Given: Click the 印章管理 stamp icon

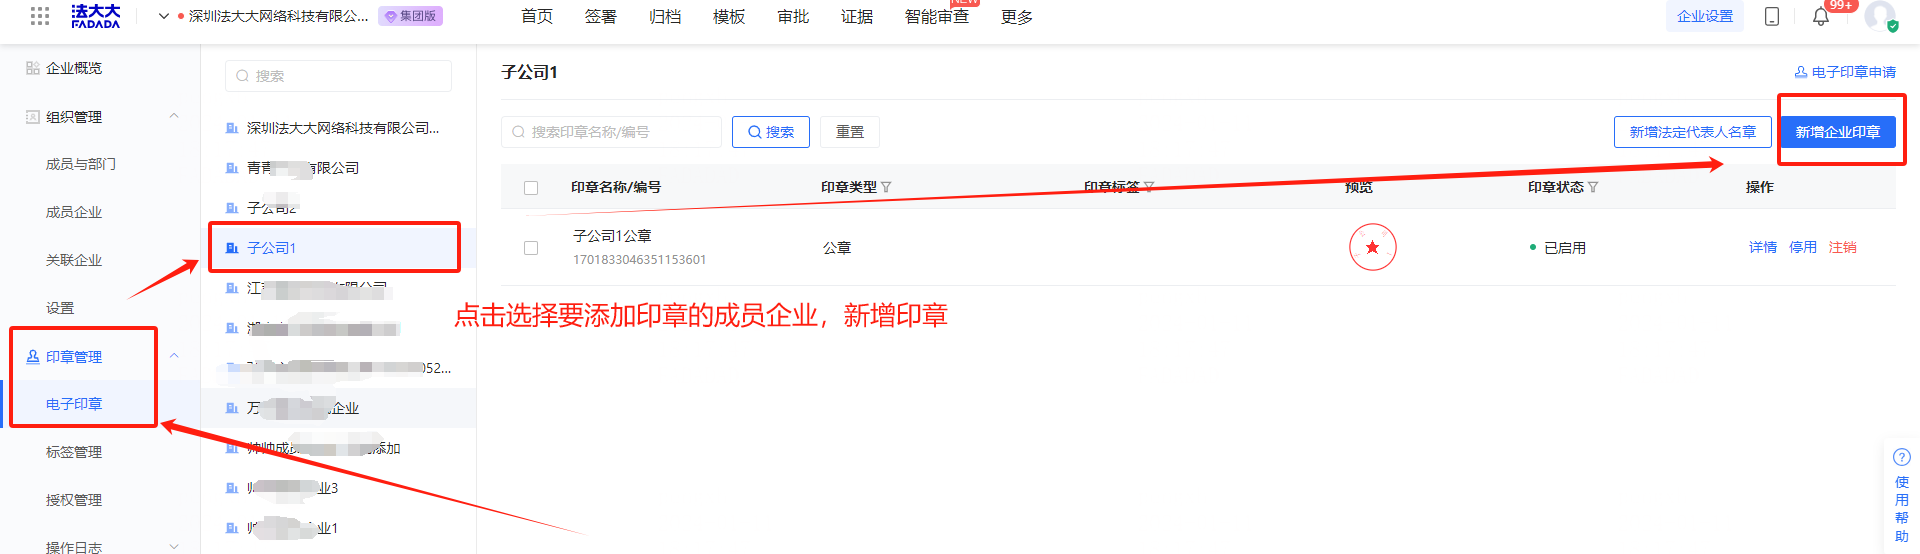Looking at the screenshot, I should pos(33,356).
